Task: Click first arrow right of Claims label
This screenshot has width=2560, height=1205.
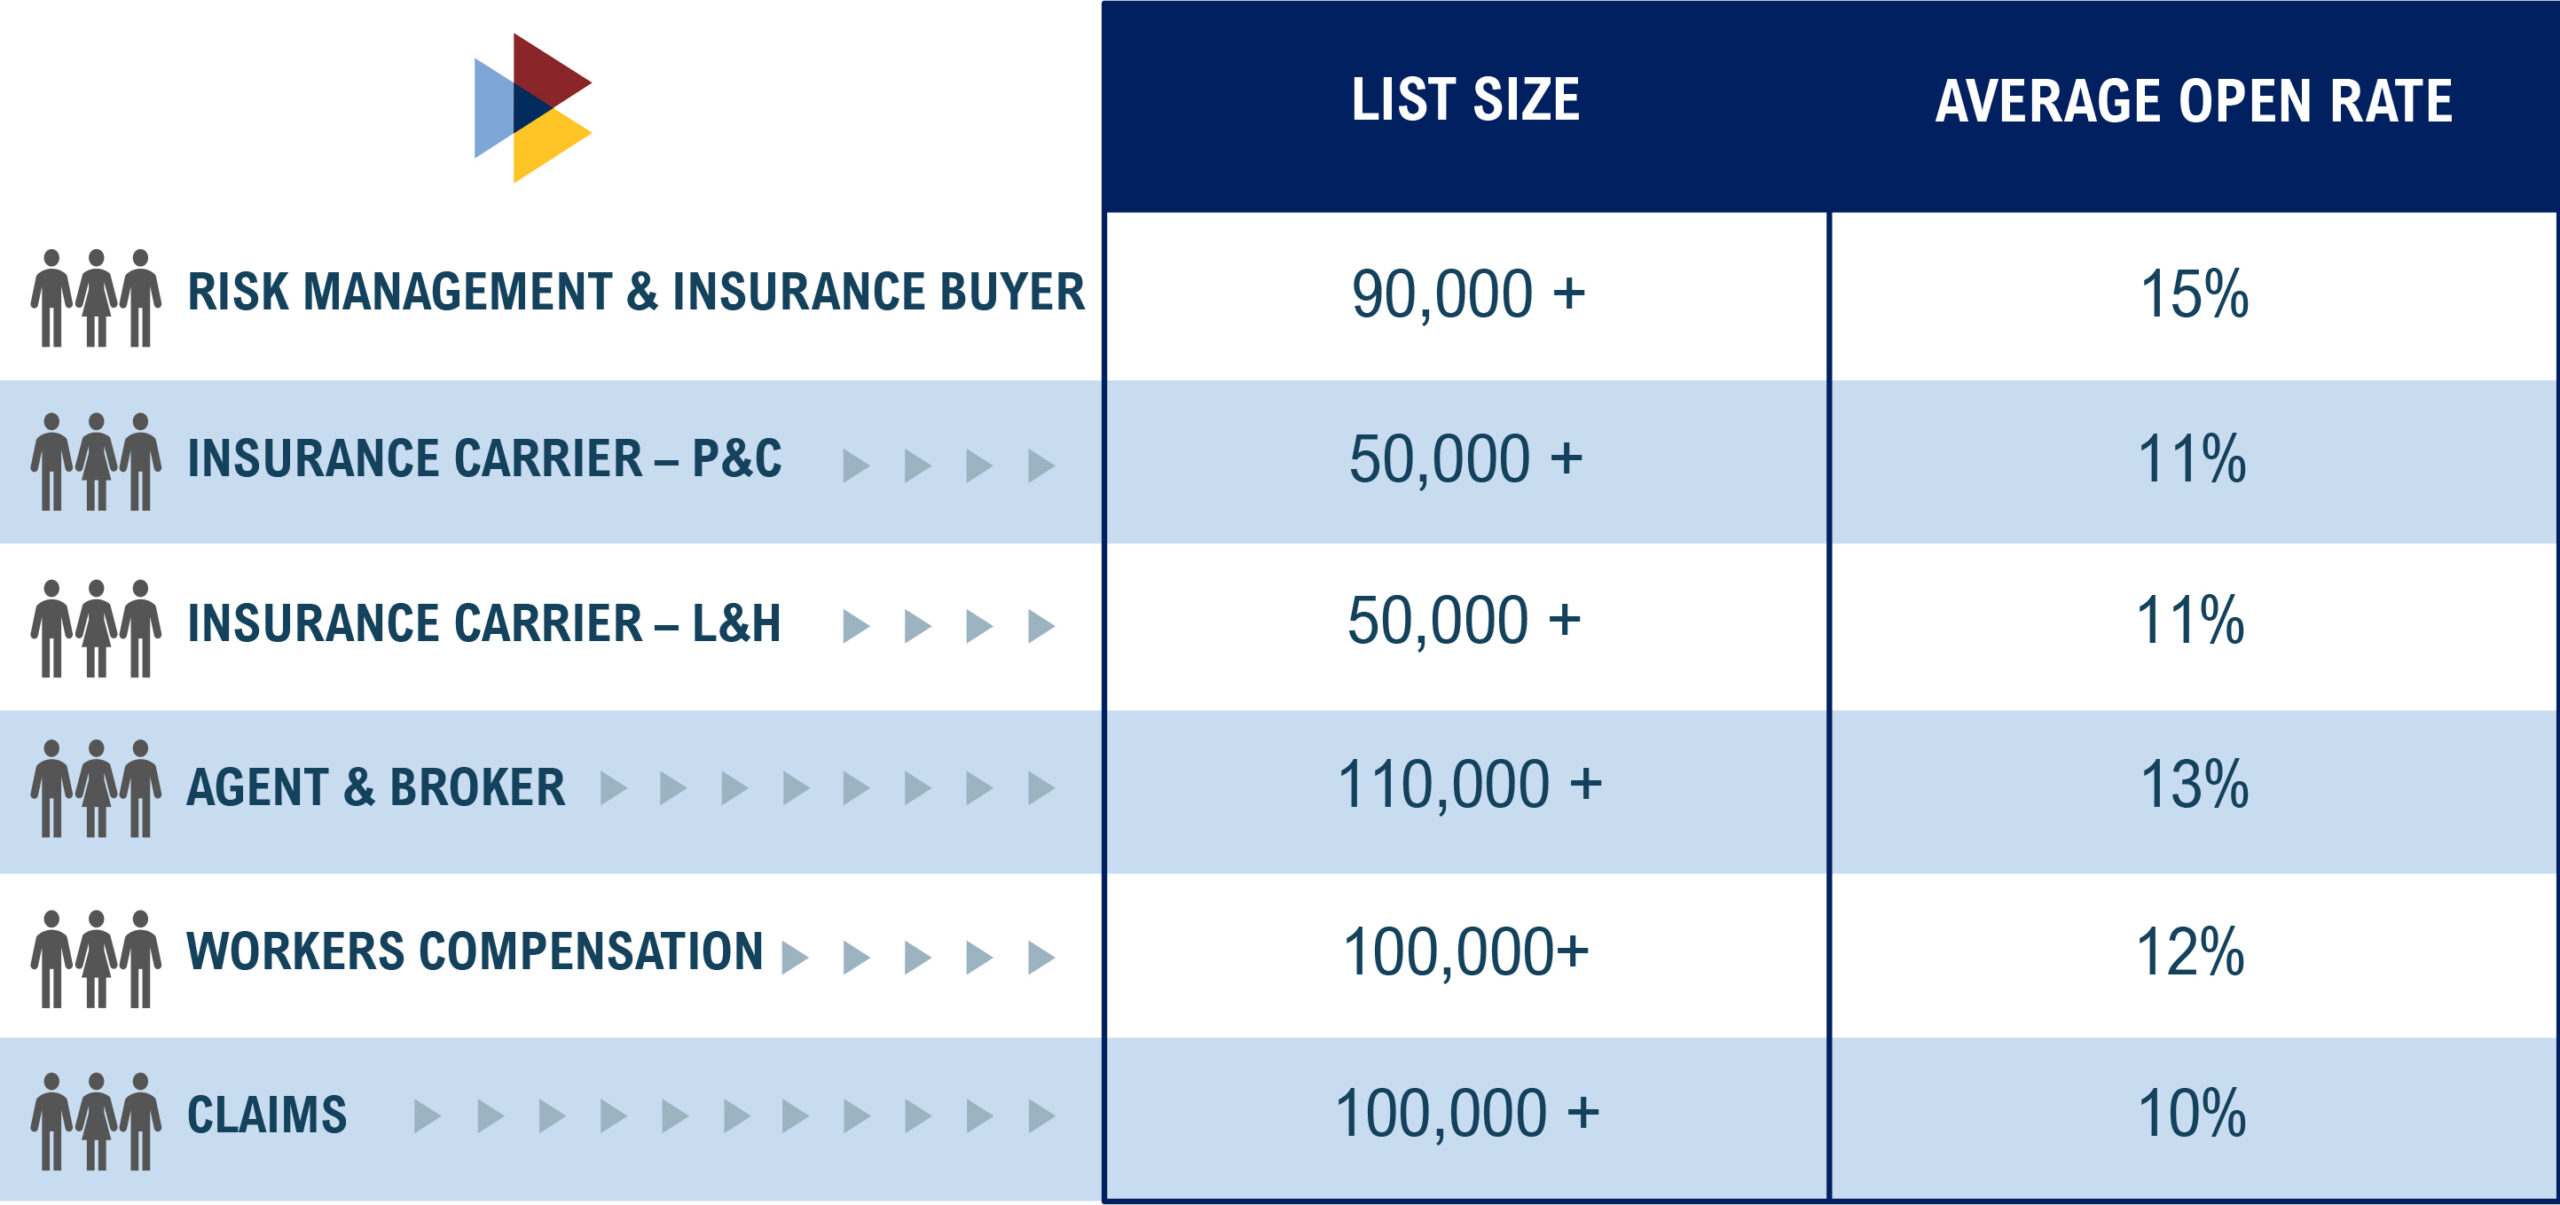Action: coord(427,1116)
